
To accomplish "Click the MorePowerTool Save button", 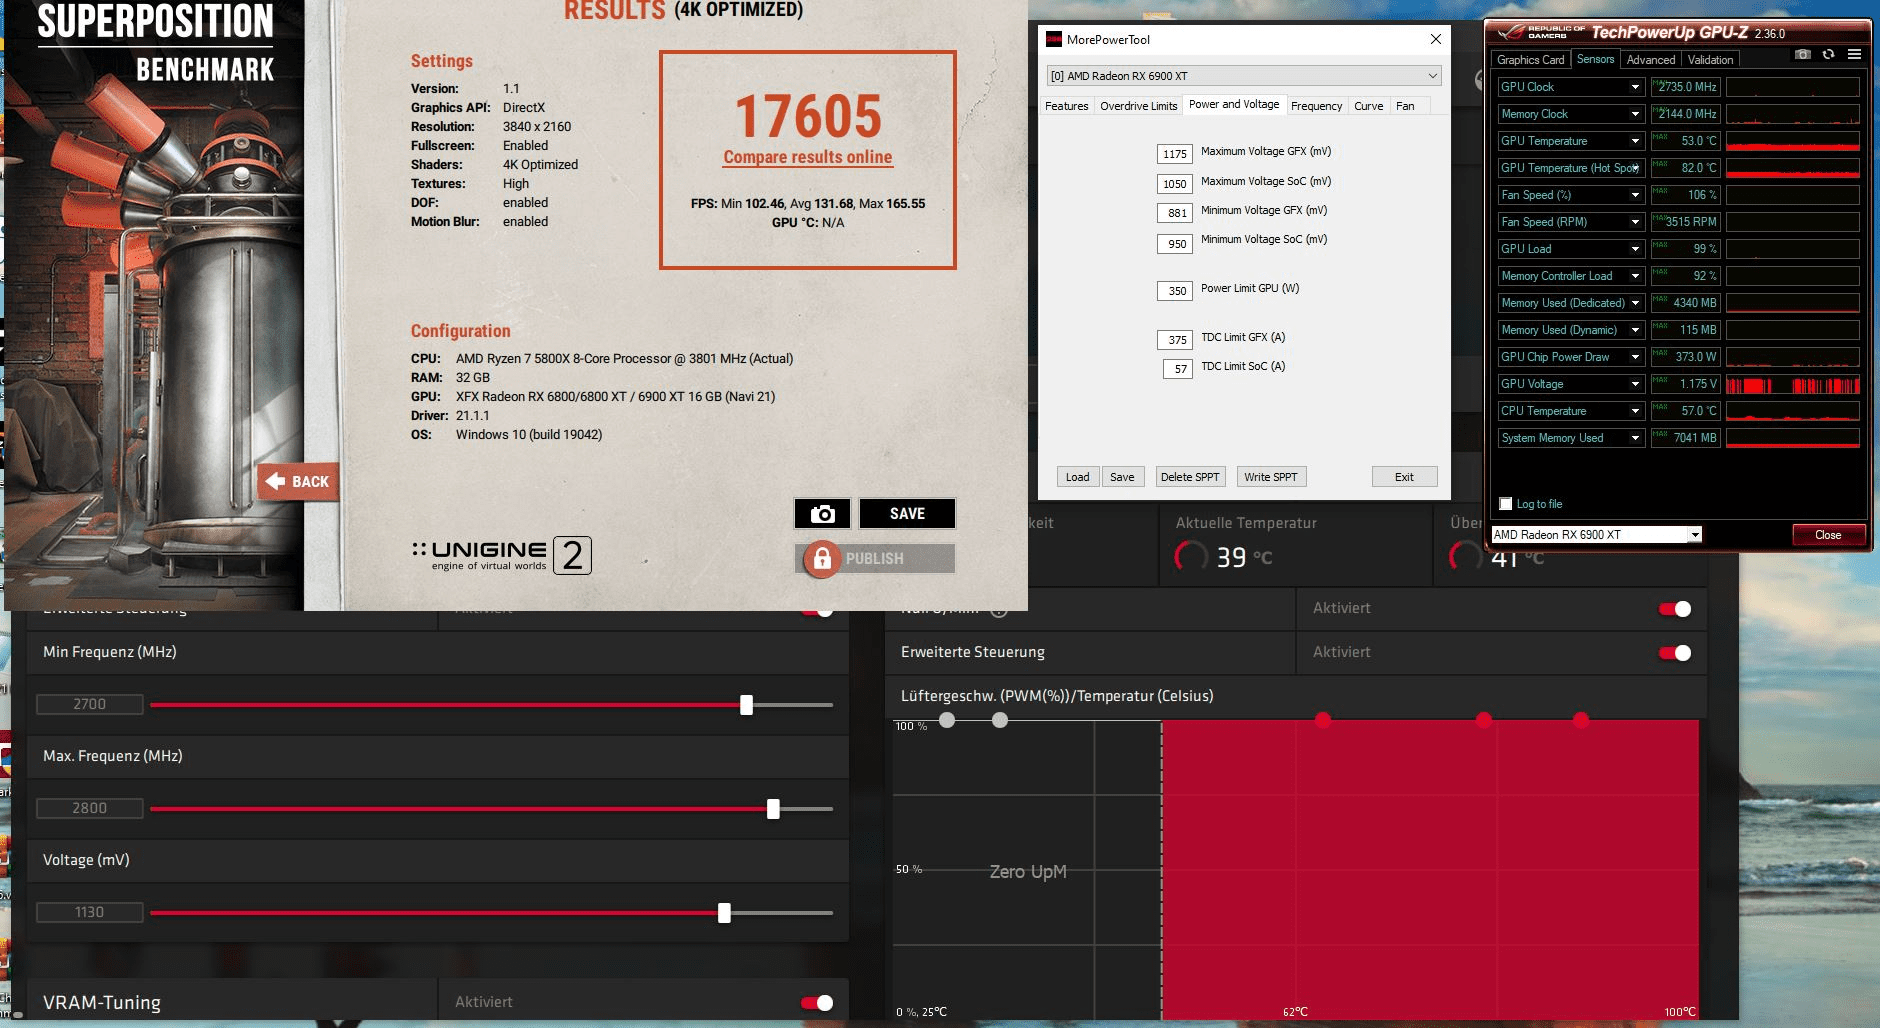I will coord(1122,477).
